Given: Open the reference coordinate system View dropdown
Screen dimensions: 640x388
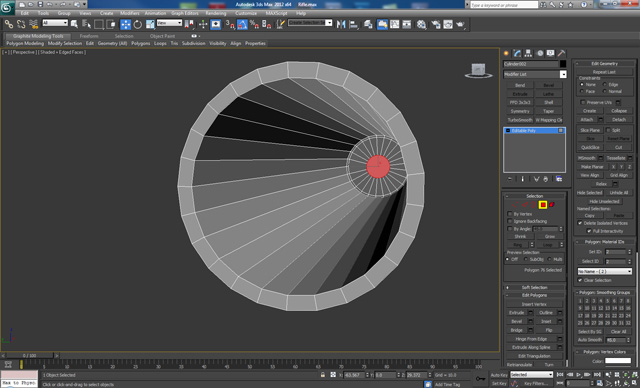Looking at the screenshot, I should coord(169,23).
